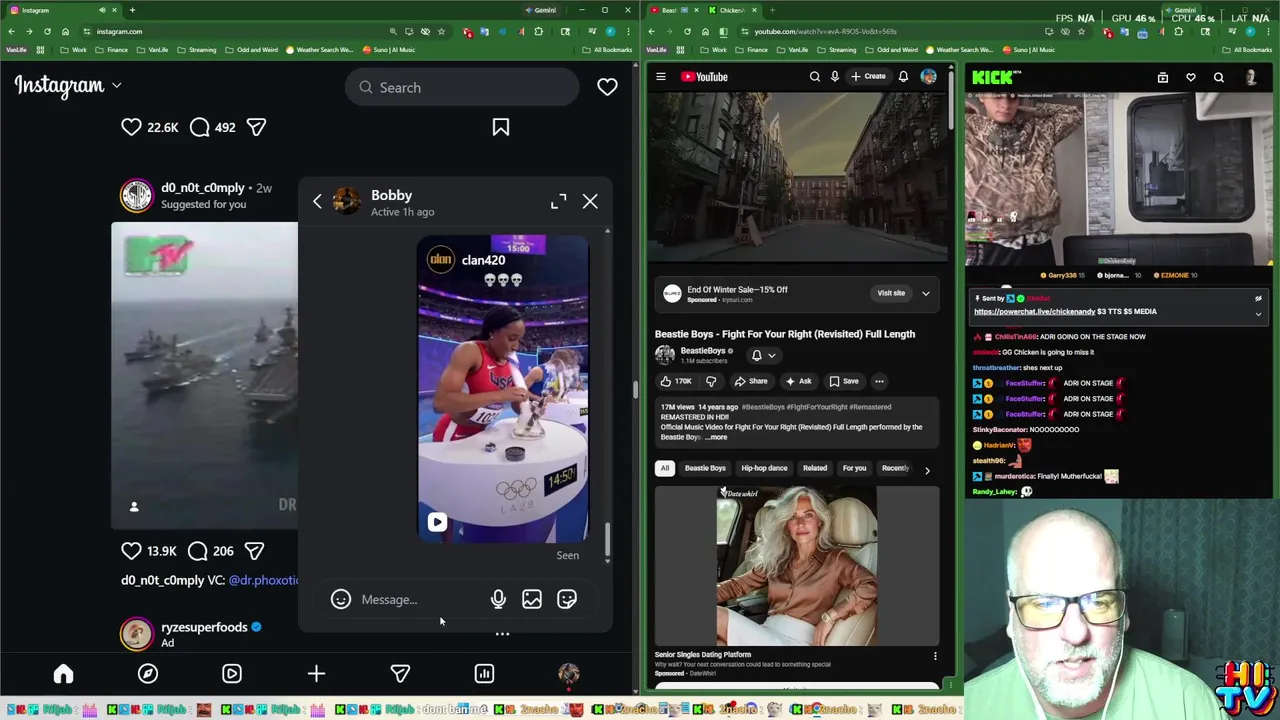Open the Senior Singles Dating ad thumbnail
1280x720 pixels.
[797, 566]
